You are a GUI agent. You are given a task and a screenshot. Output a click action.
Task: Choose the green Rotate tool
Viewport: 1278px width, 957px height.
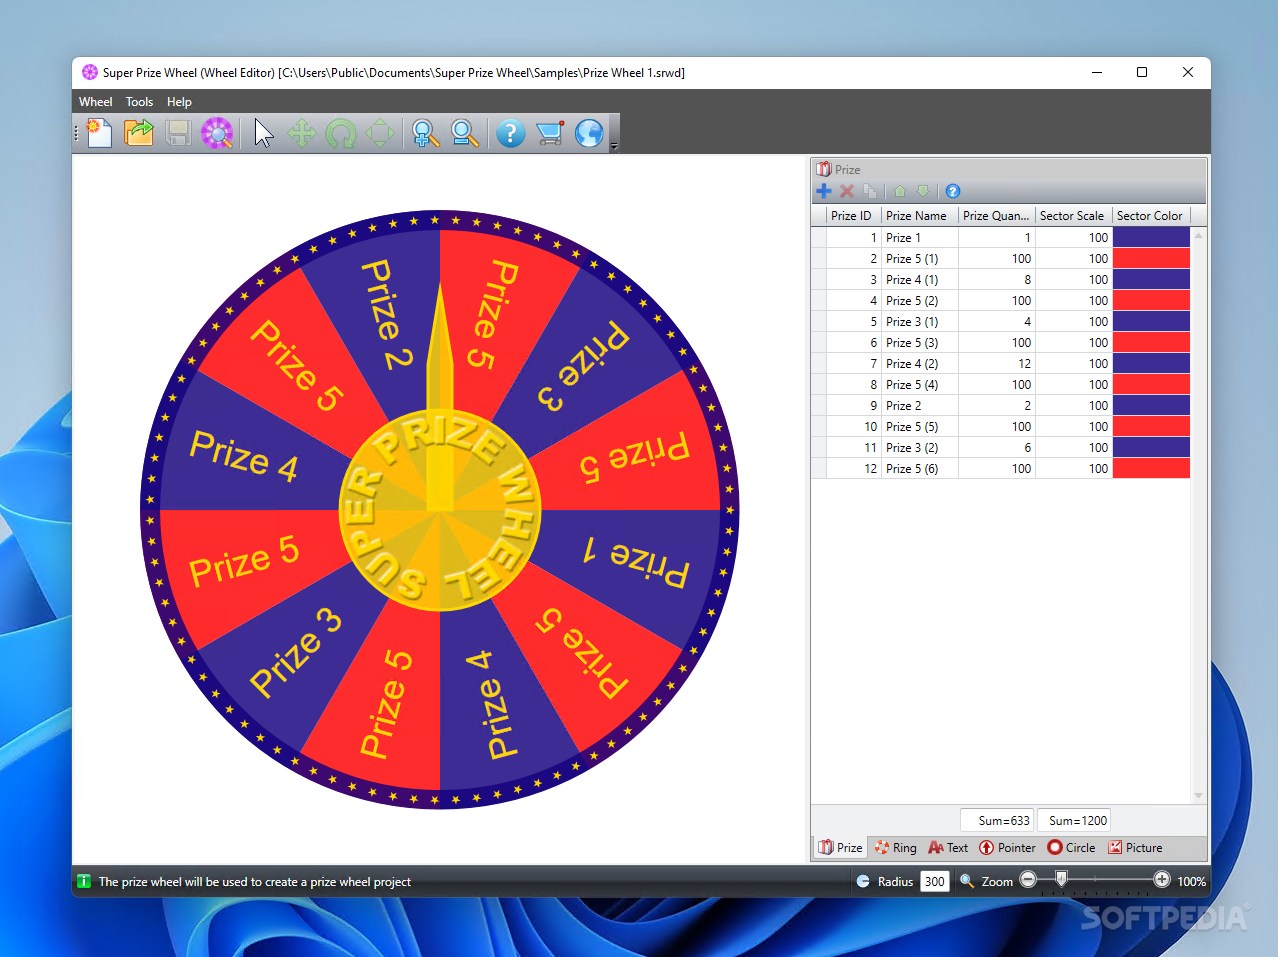click(x=341, y=133)
